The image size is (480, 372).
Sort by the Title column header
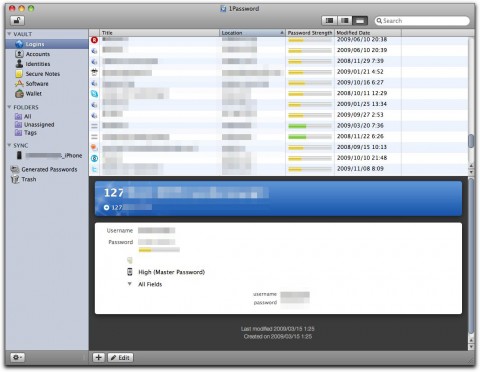tap(160, 33)
